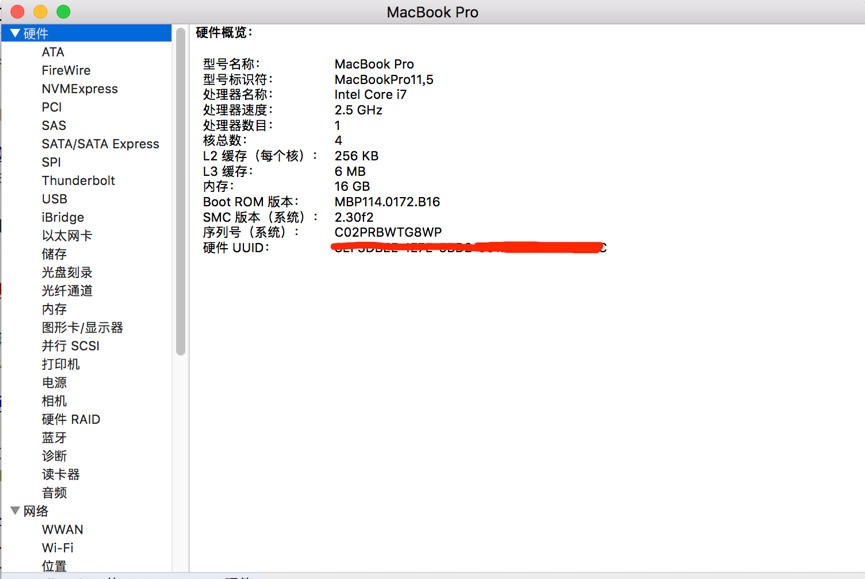
Task: Open the 蓝牙 entry
Action: 54,437
